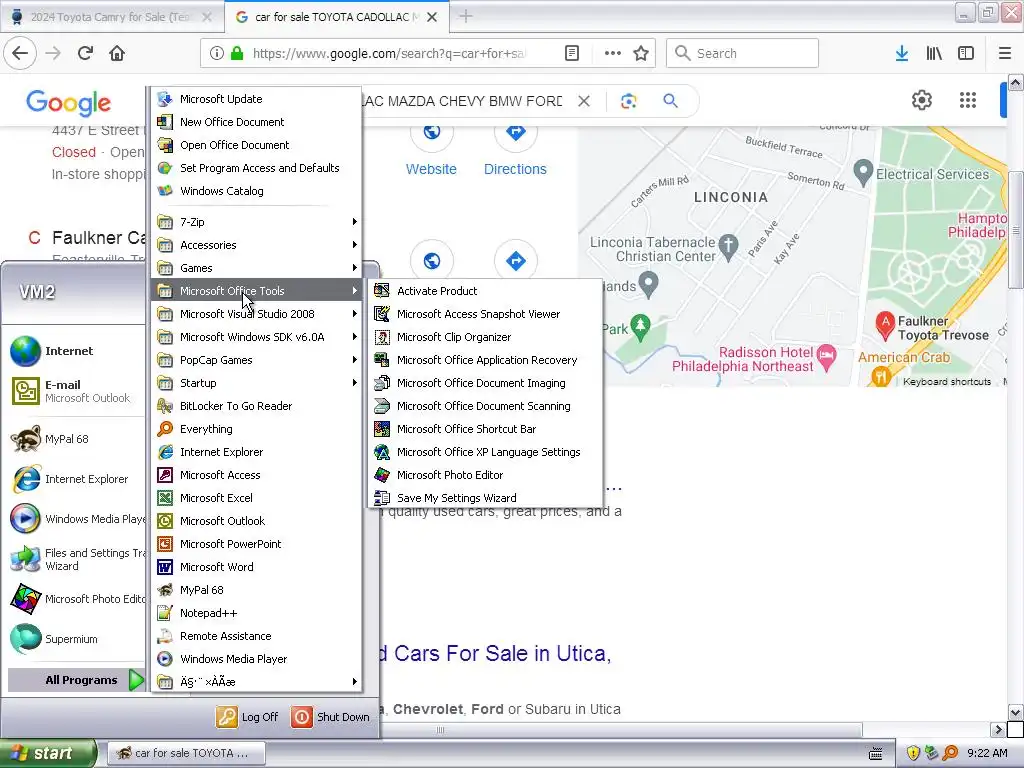Image resolution: width=1024 pixels, height=768 pixels.
Task: Open BitLocker To Go Reader
Action: point(257,406)
